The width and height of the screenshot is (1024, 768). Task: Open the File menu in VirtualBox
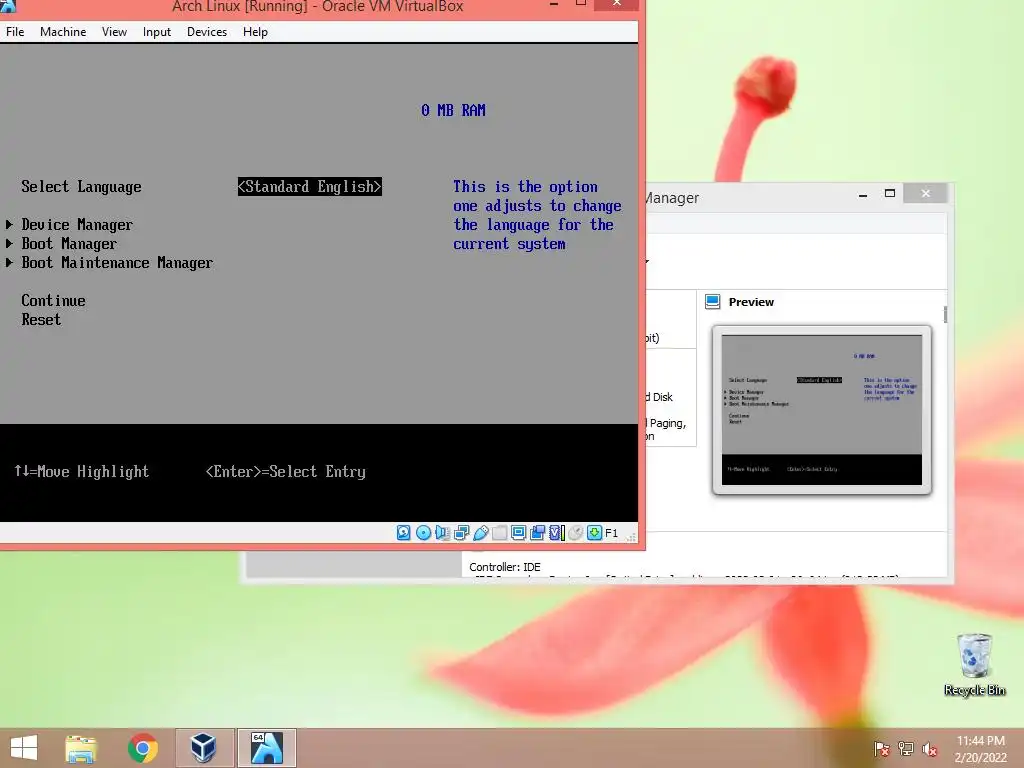tap(15, 31)
